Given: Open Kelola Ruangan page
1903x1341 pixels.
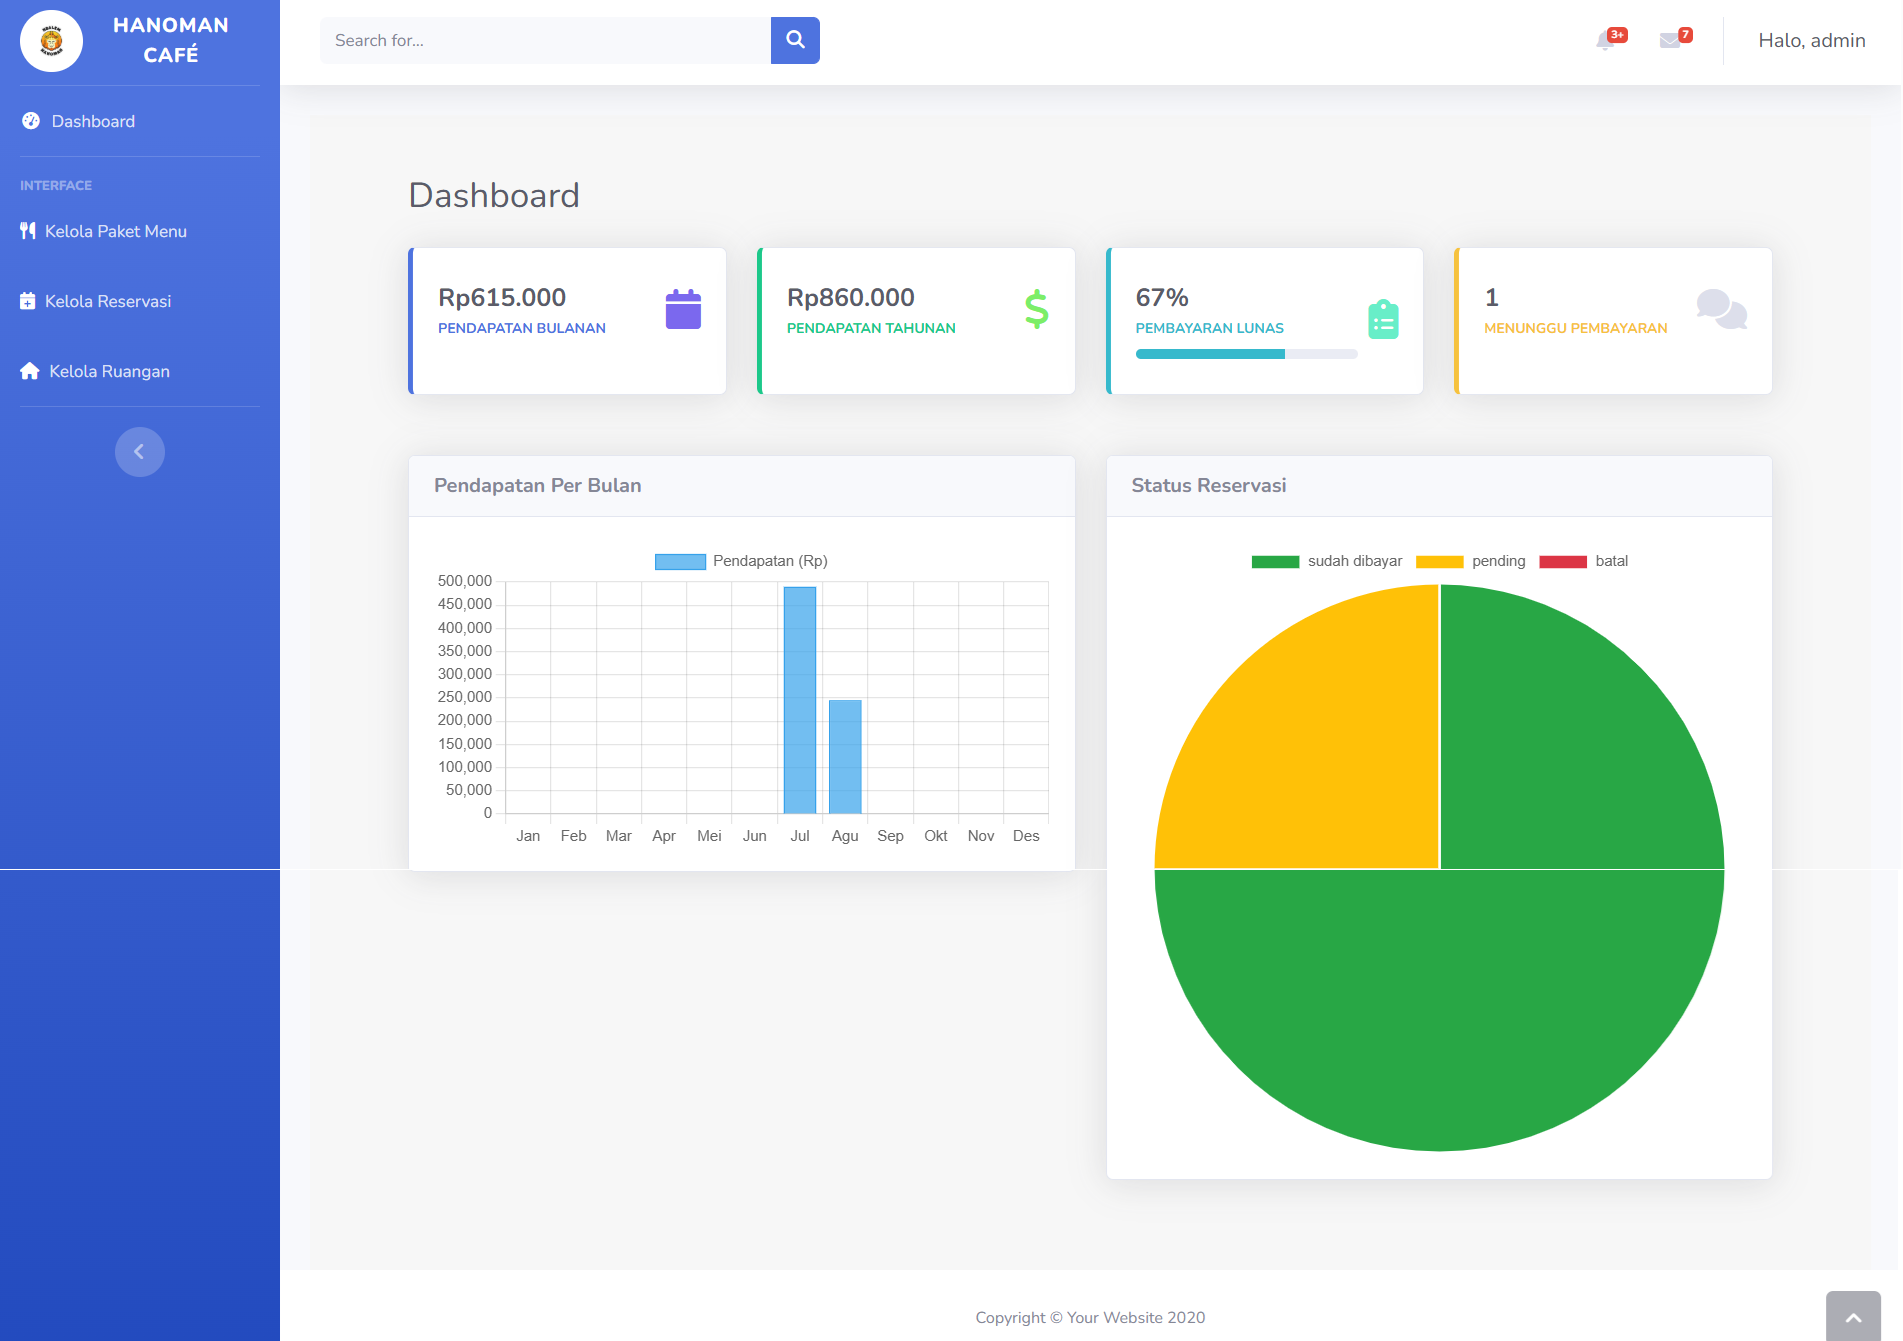Looking at the screenshot, I should click(x=108, y=371).
